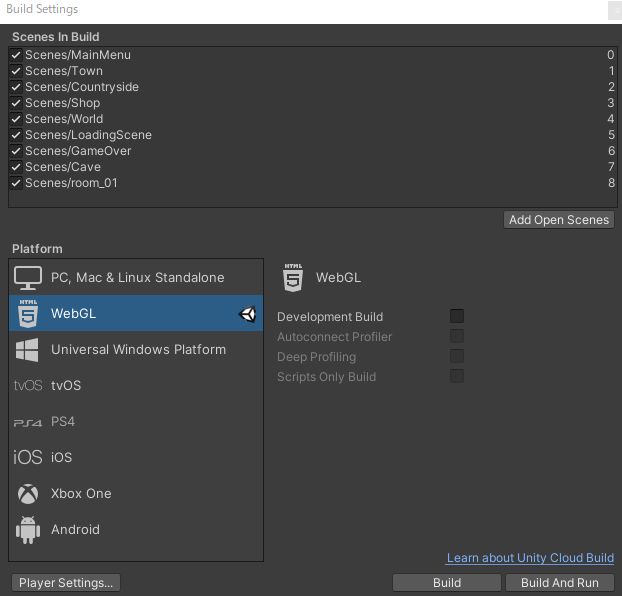The image size is (622, 596).
Task: Toggle Scripts Only Build checkbox
Action: pos(457,376)
